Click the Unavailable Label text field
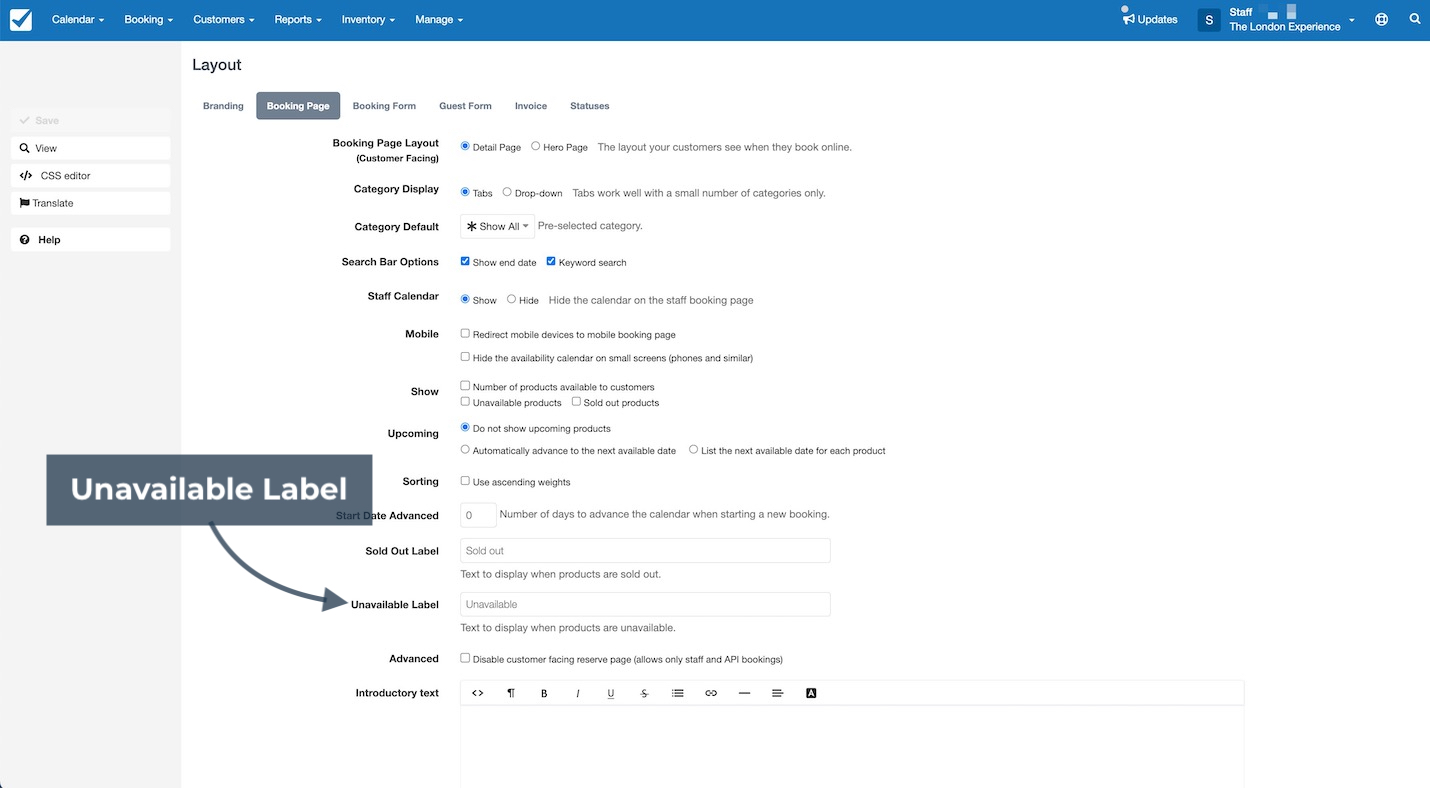This screenshot has width=1430, height=788. [x=645, y=604]
